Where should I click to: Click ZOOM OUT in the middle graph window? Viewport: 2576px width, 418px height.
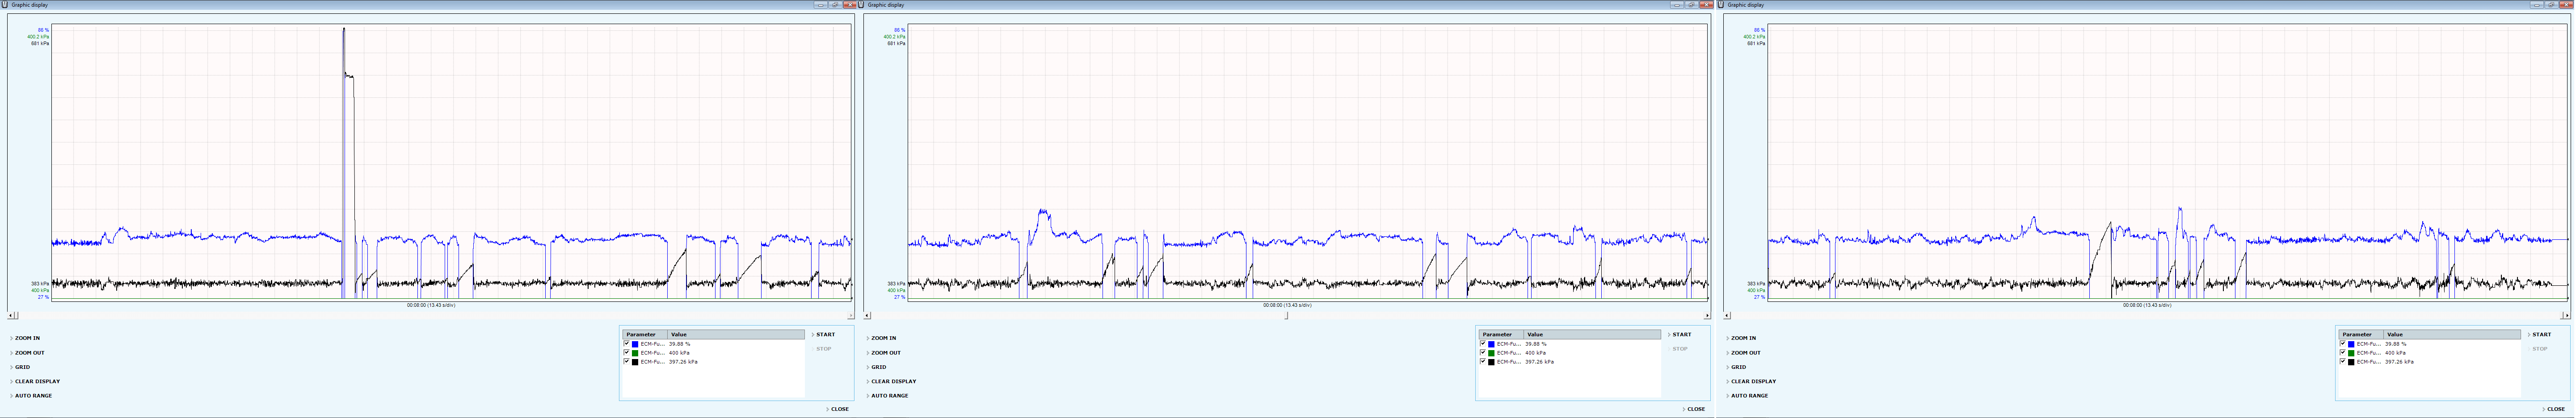pos(886,353)
